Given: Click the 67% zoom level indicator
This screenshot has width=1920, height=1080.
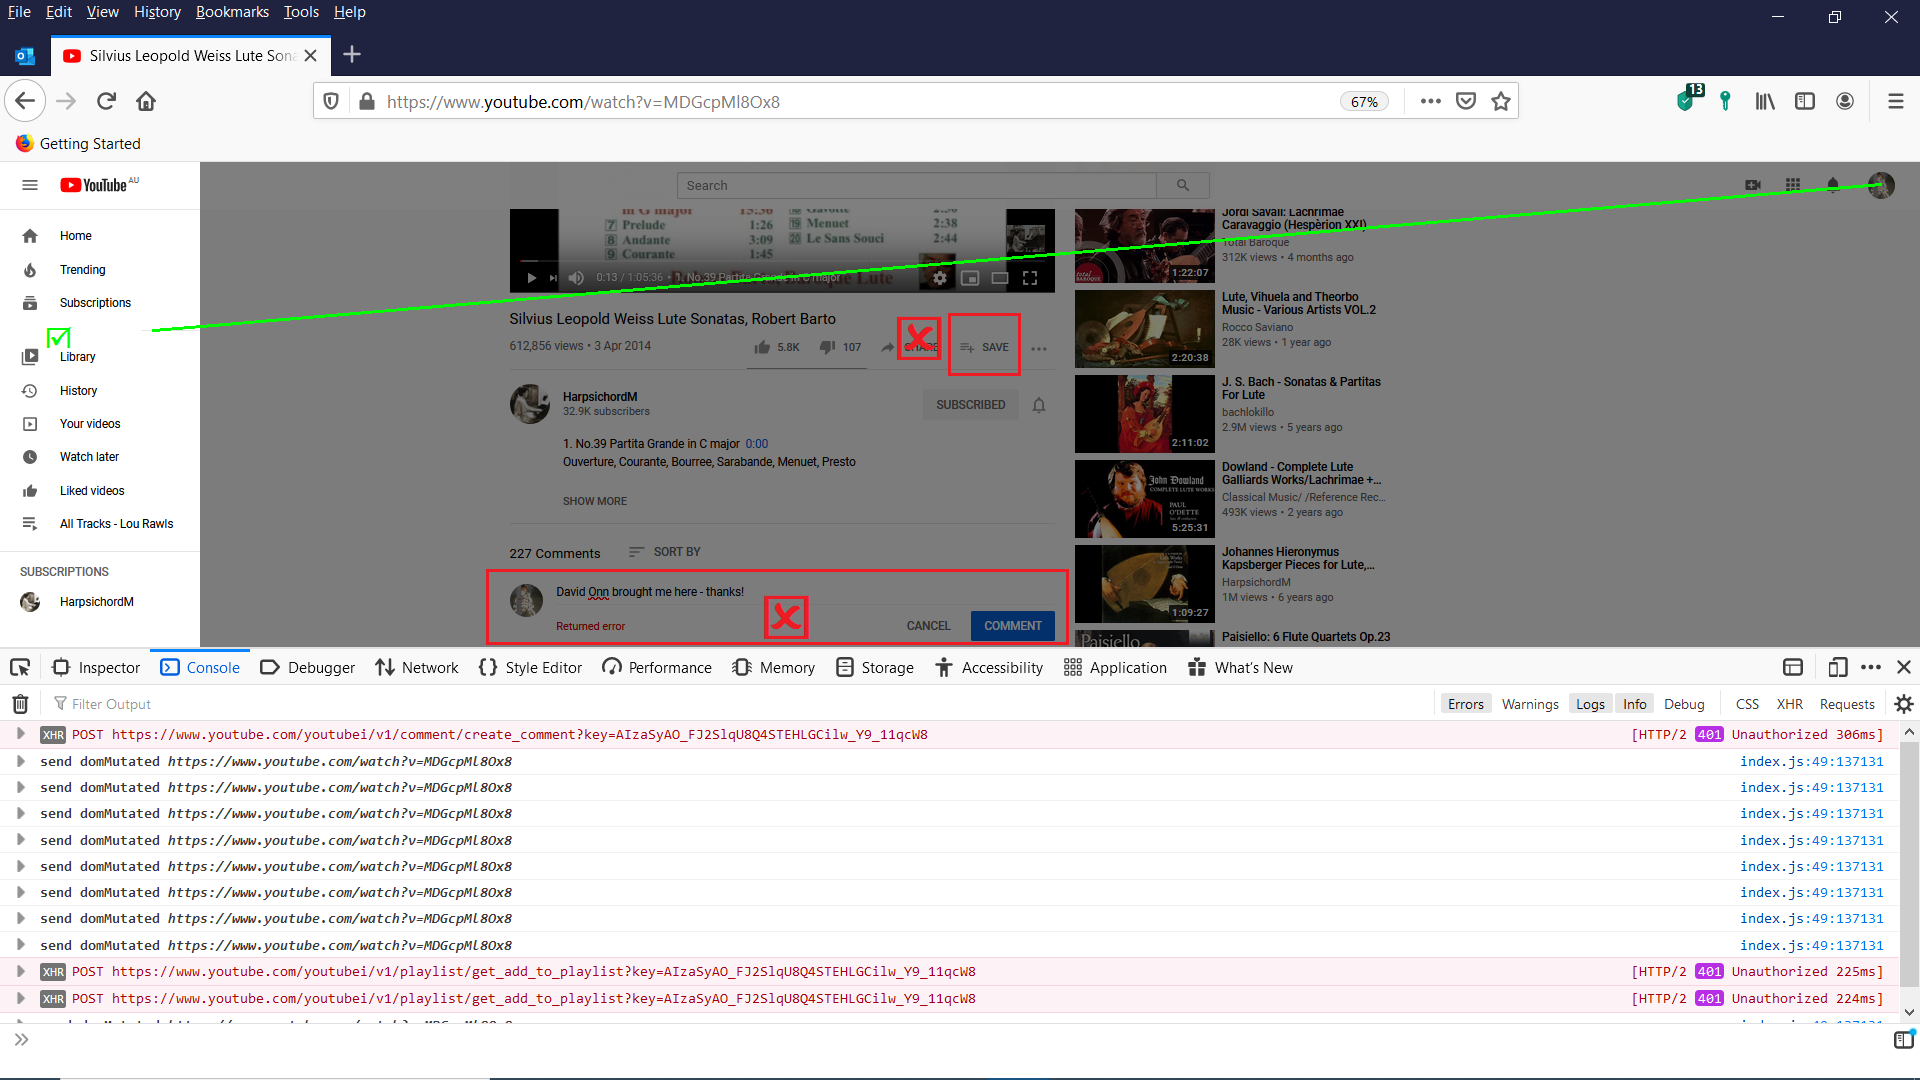Looking at the screenshot, I should tap(1364, 102).
